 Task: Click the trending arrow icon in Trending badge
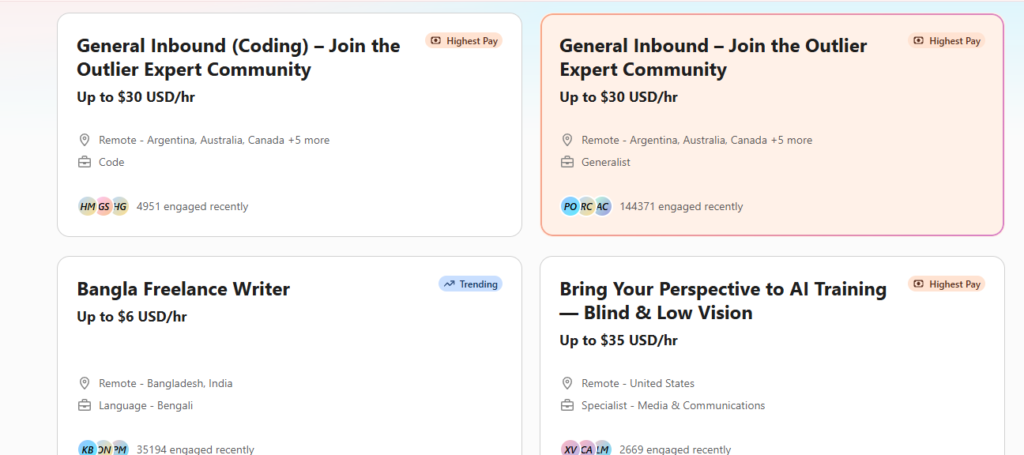(x=449, y=284)
